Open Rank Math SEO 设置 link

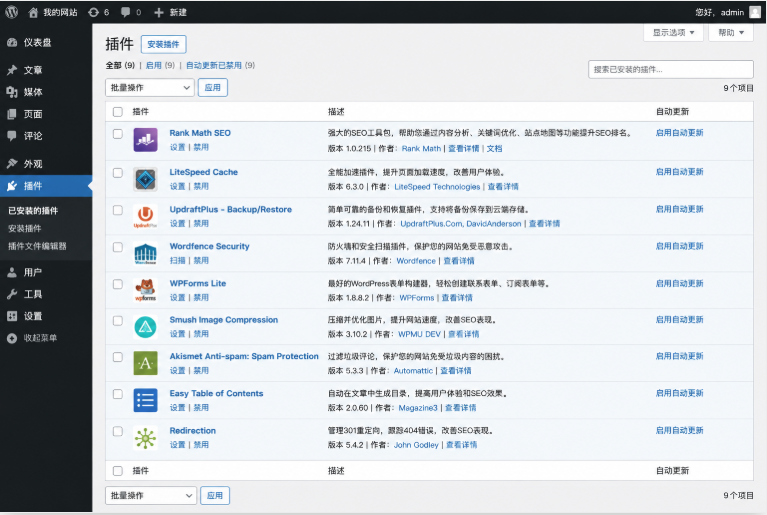point(178,147)
